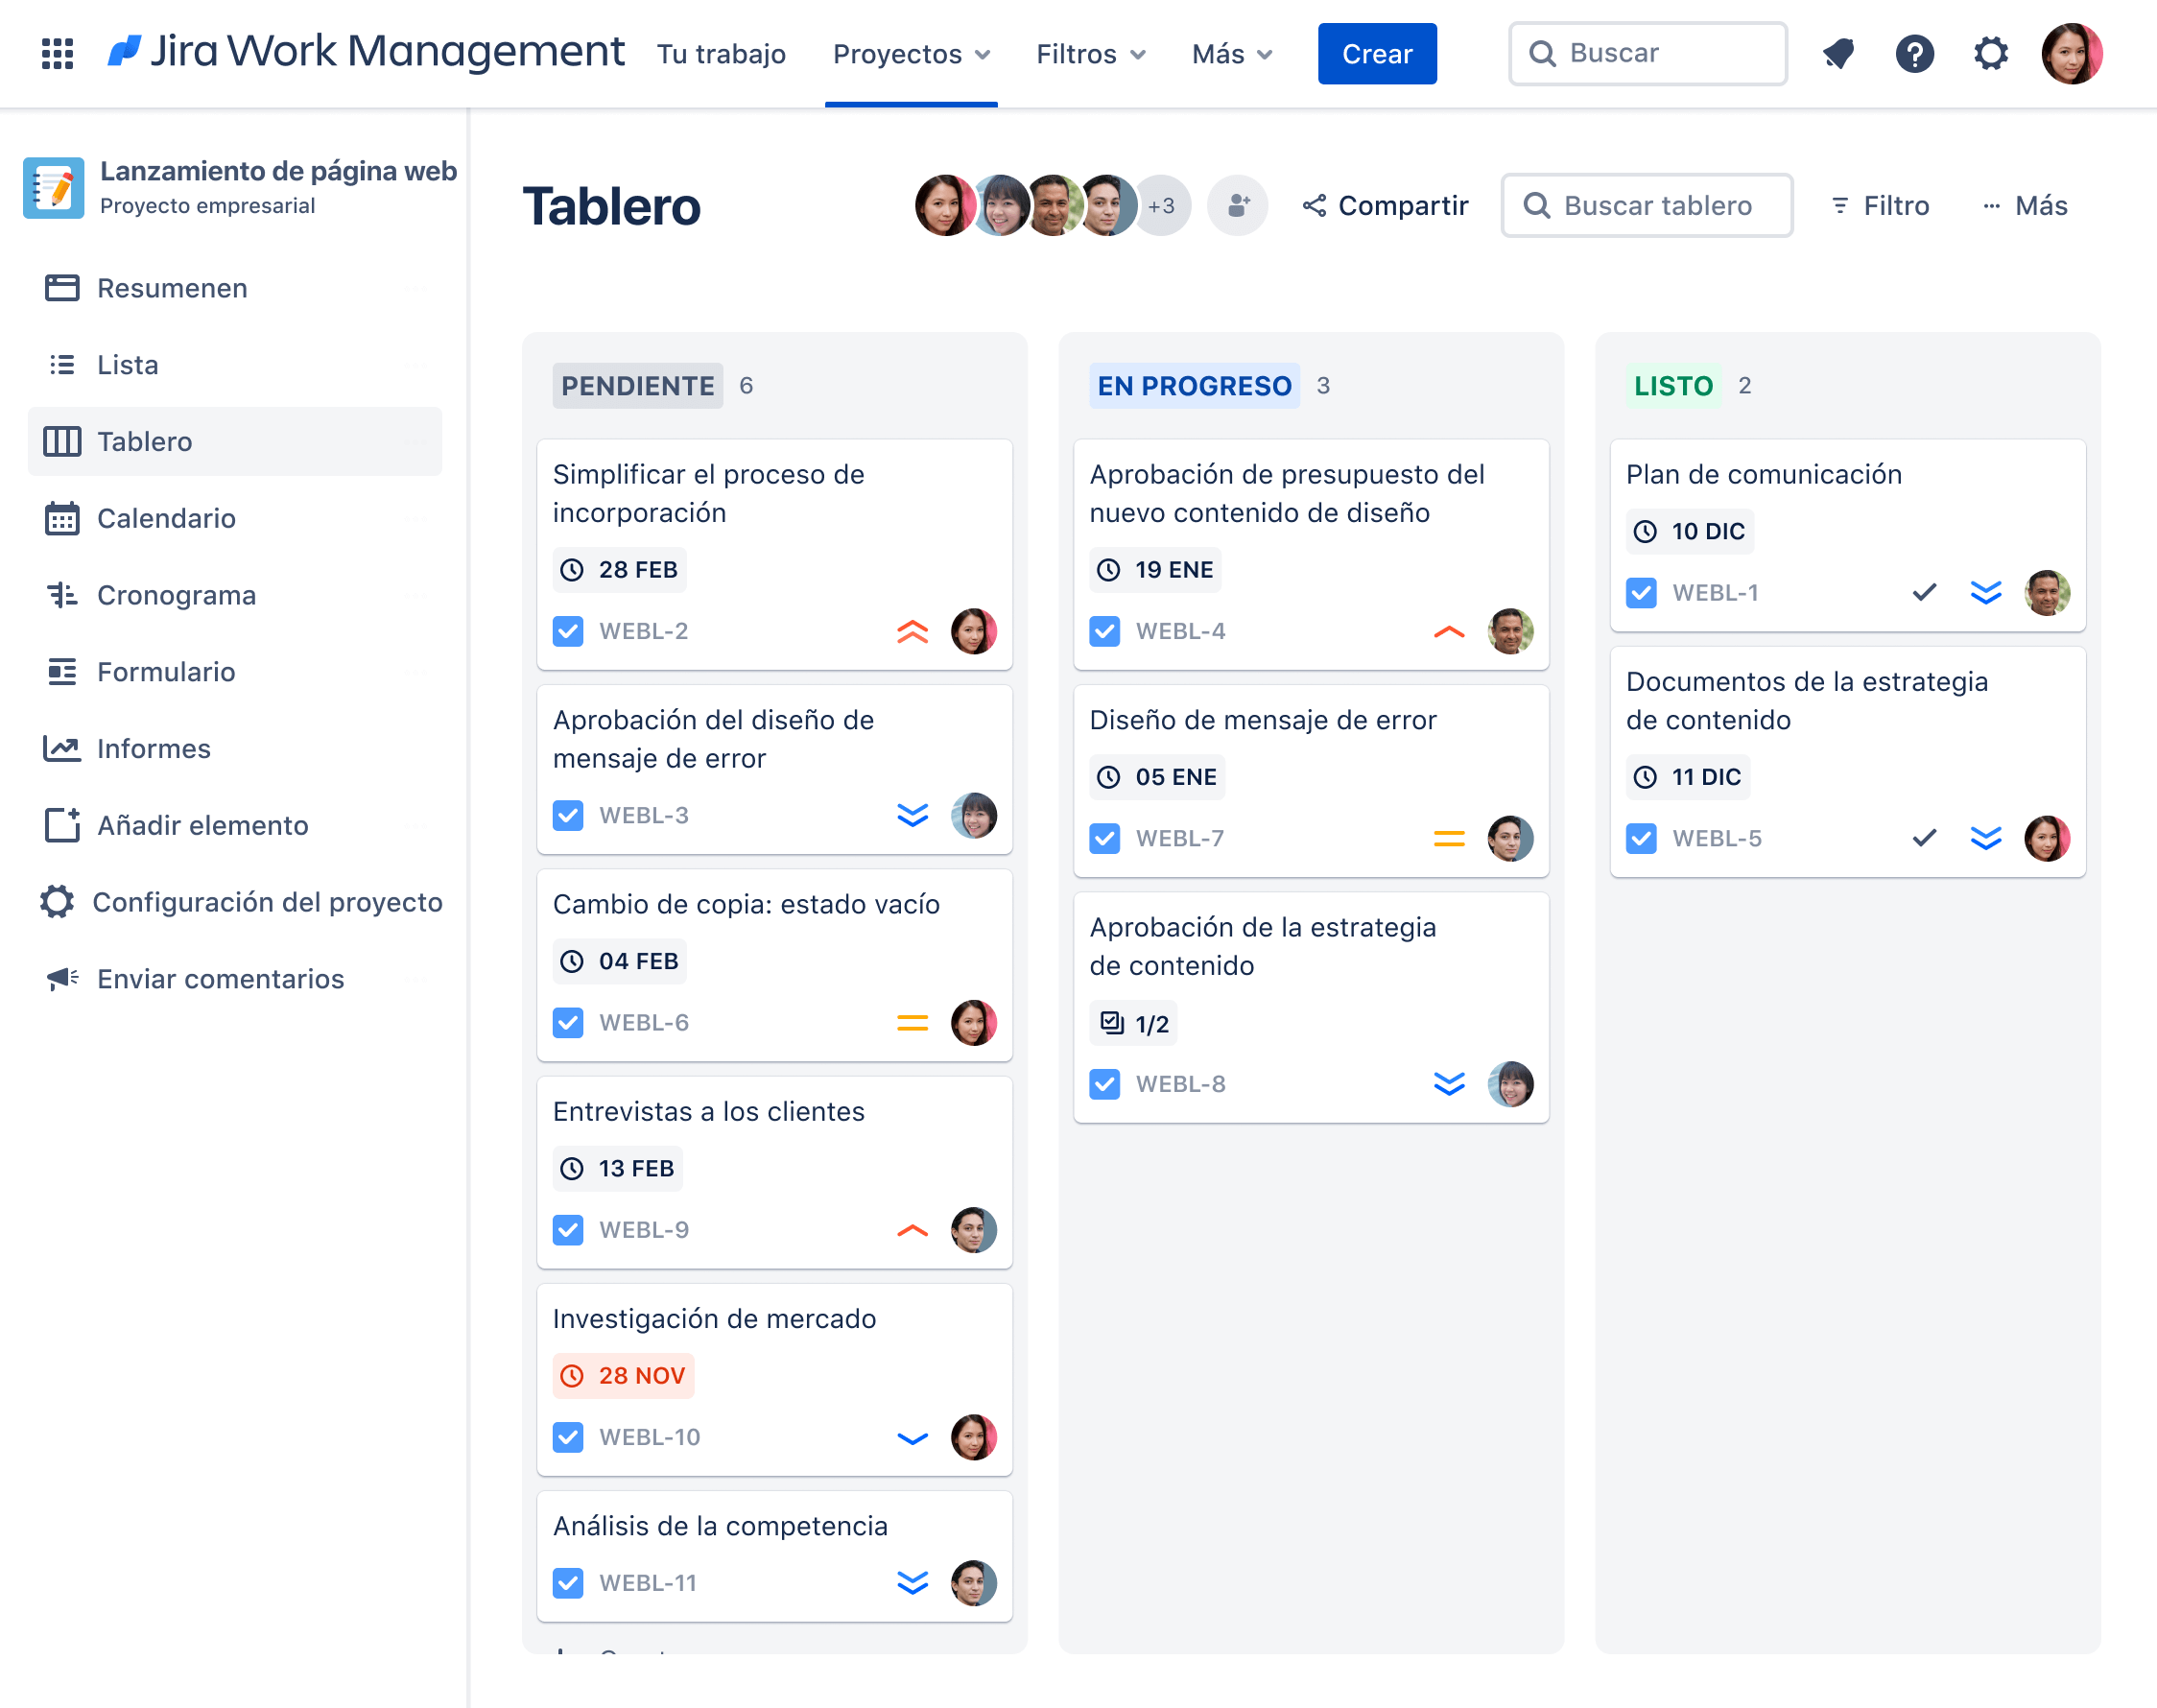Open Cronograma view in sidebar
2157x1708 pixels.
(x=177, y=593)
